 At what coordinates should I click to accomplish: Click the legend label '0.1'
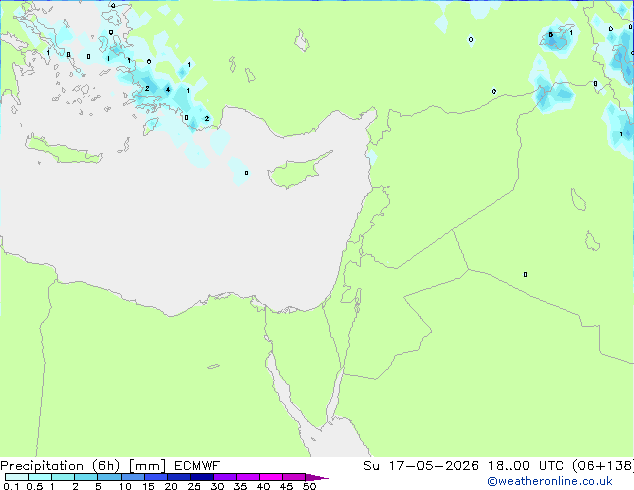coord(11,486)
